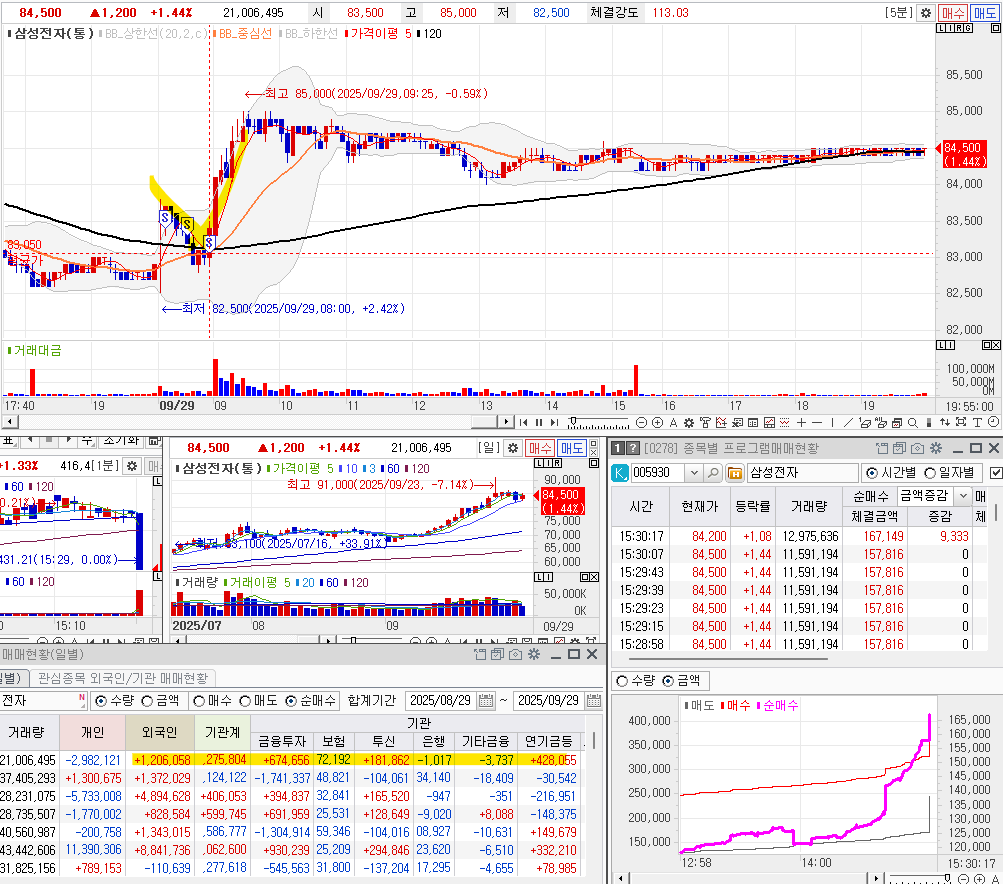Image resolution: width=1003 pixels, height=884 pixels.
Task: Select 금액 radio above program trading chart
Action: (x=668, y=681)
